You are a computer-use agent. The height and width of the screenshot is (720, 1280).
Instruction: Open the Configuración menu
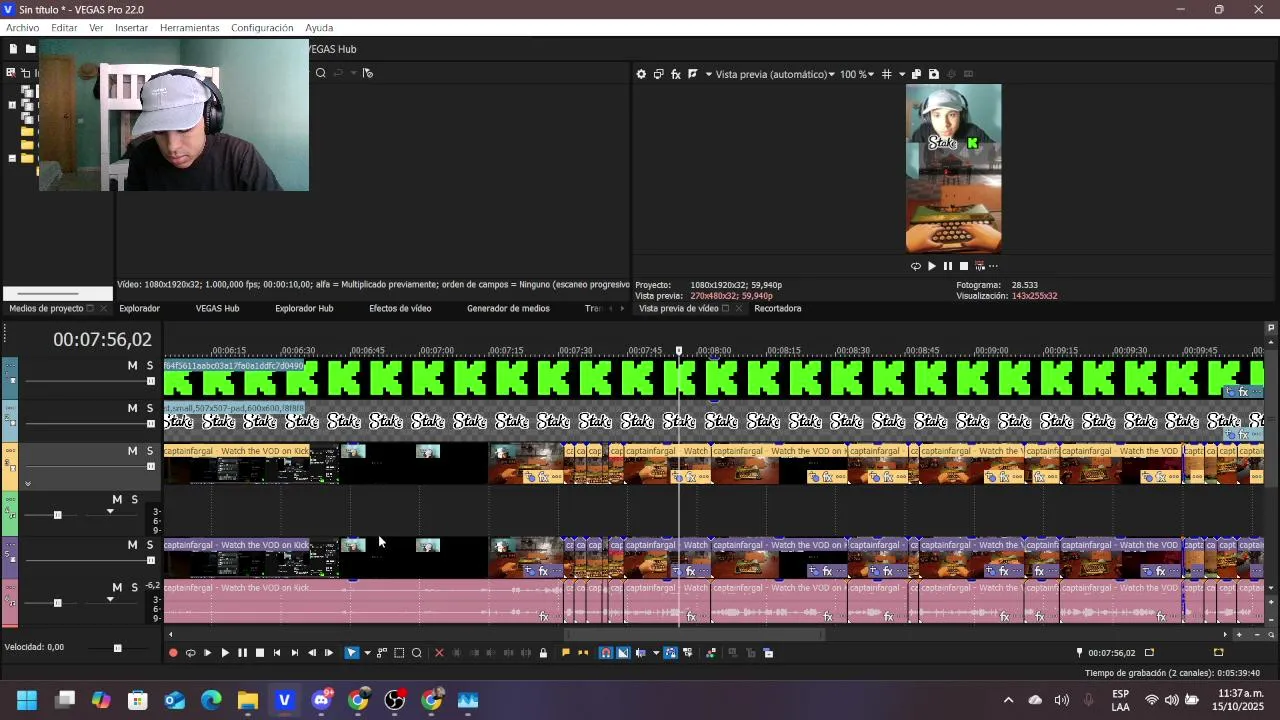[262, 28]
